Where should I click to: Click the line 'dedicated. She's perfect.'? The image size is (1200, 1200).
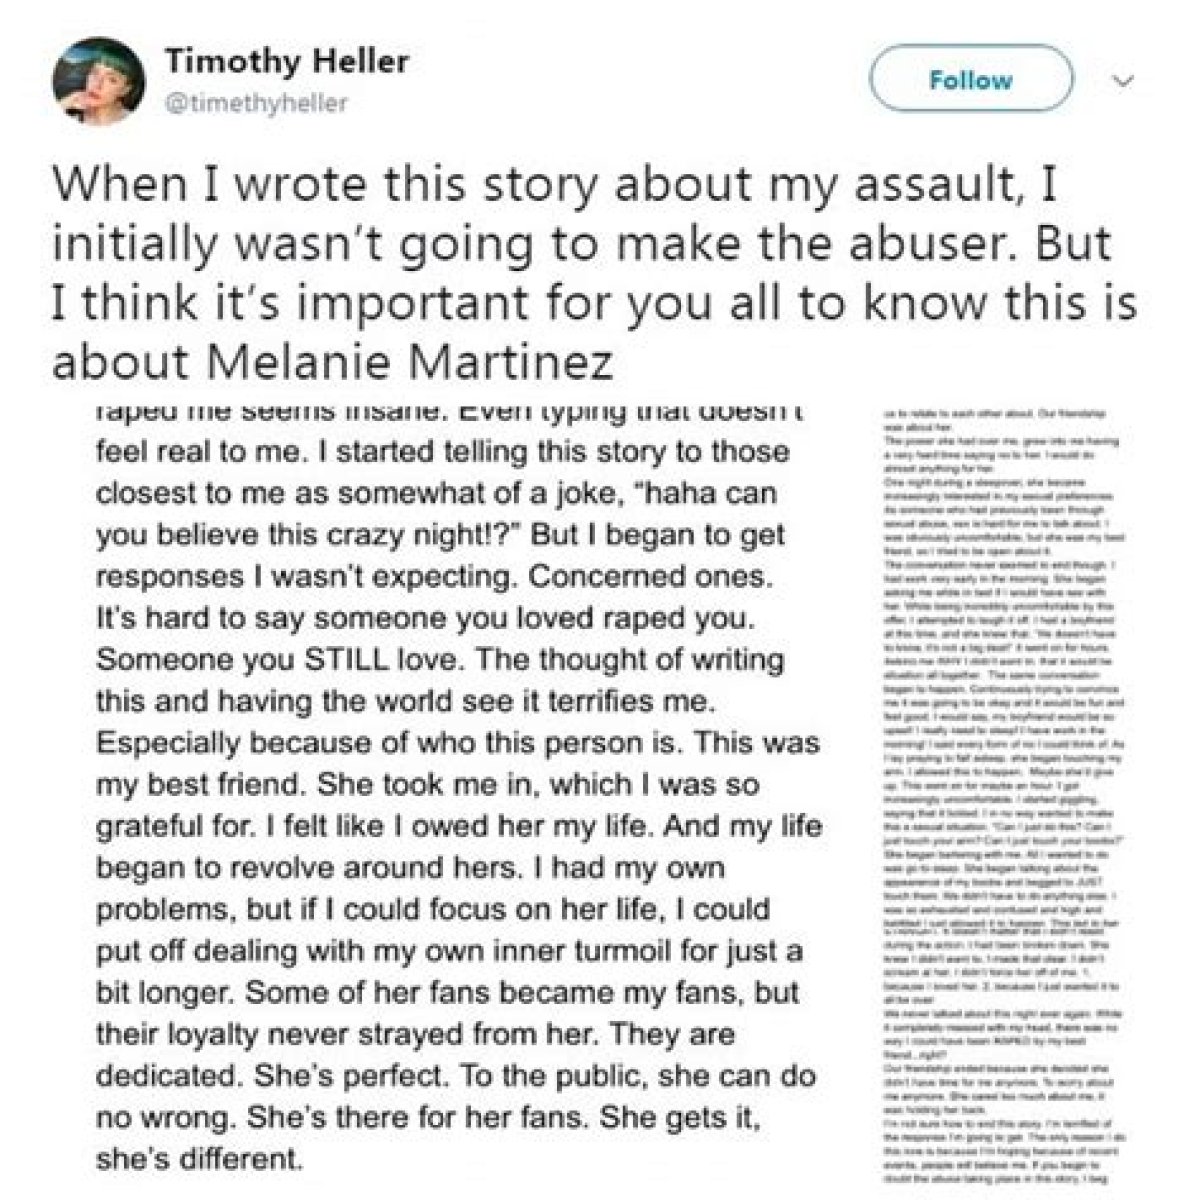pyautogui.click(x=456, y=1077)
